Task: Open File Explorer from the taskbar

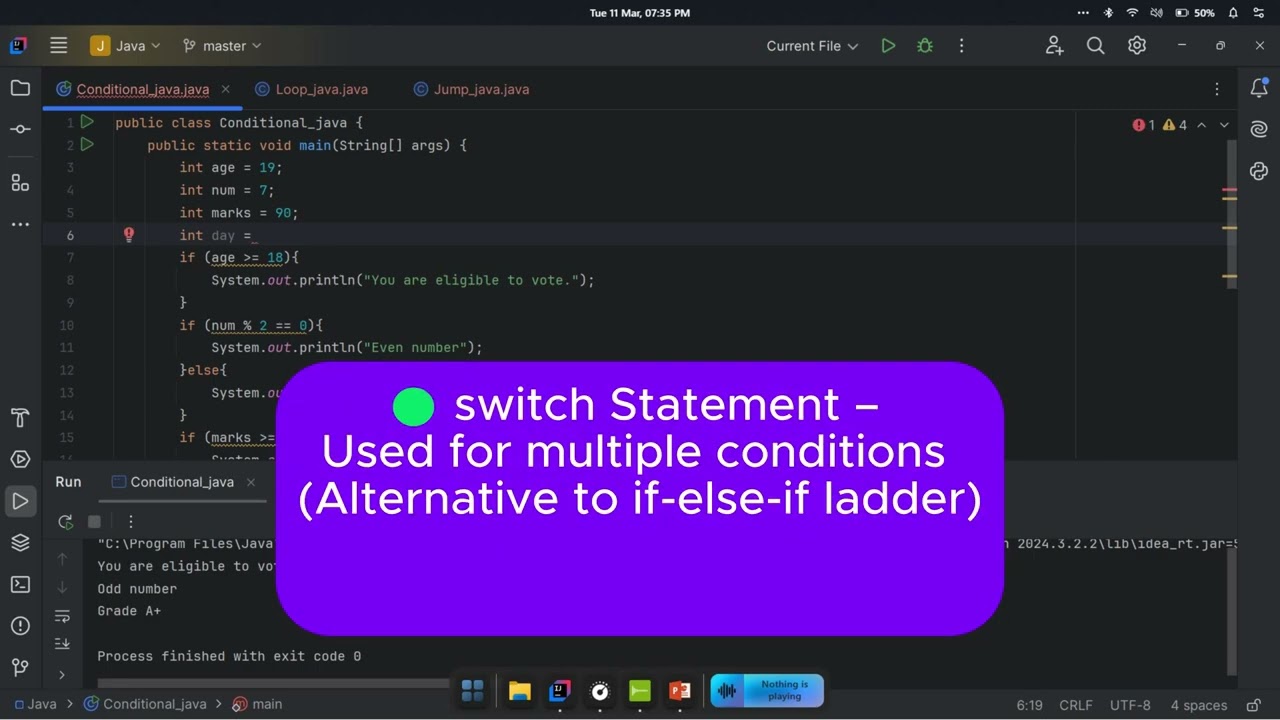Action: pos(519,690)
